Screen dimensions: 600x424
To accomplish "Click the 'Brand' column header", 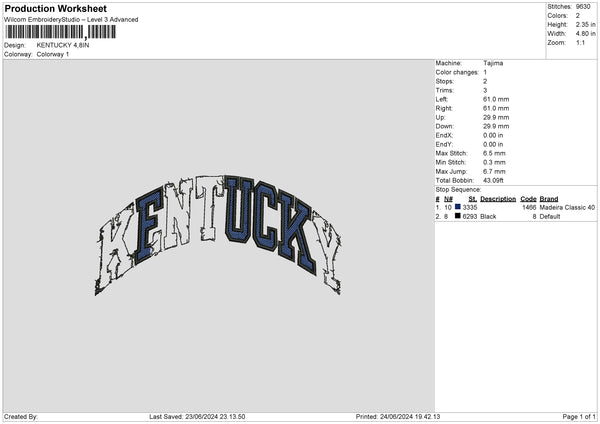I will pos(549,199).
